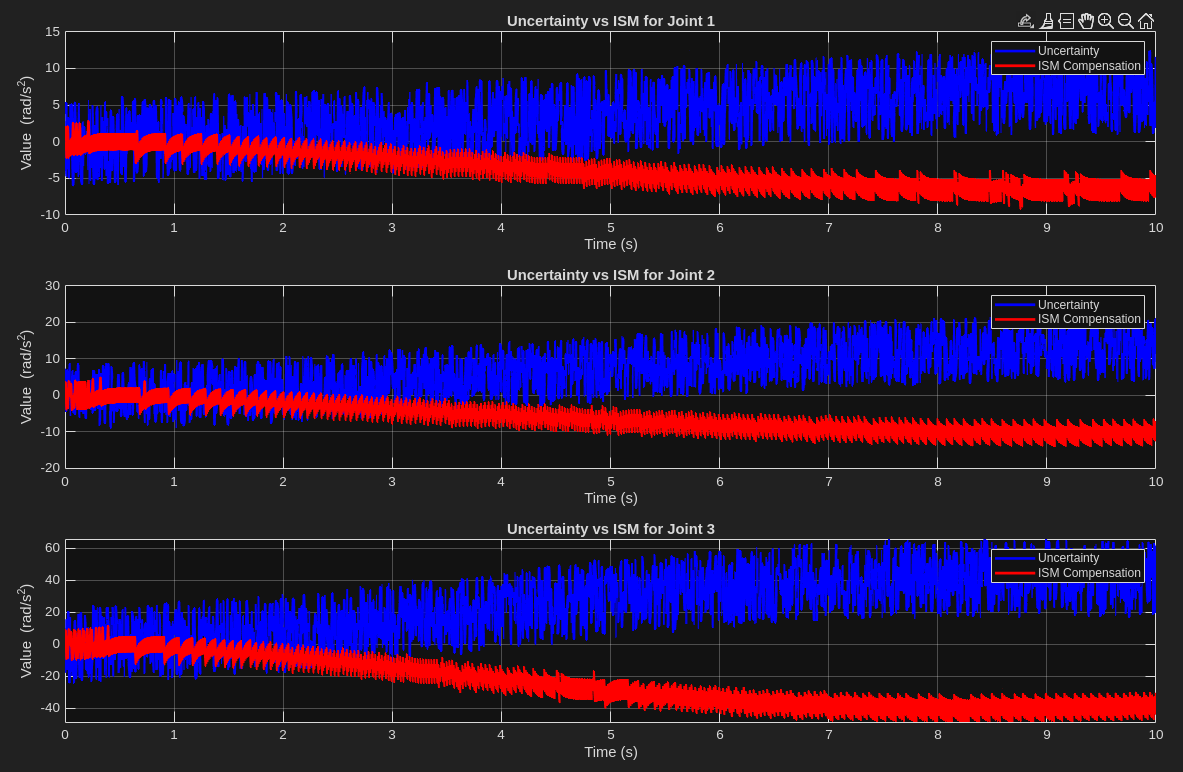Image resolution: width=1183 pixels, height=772 pixels.
Task: Select the 'Uncertainty vs ISM for Joint 3' title
Action: pos(610,529)
